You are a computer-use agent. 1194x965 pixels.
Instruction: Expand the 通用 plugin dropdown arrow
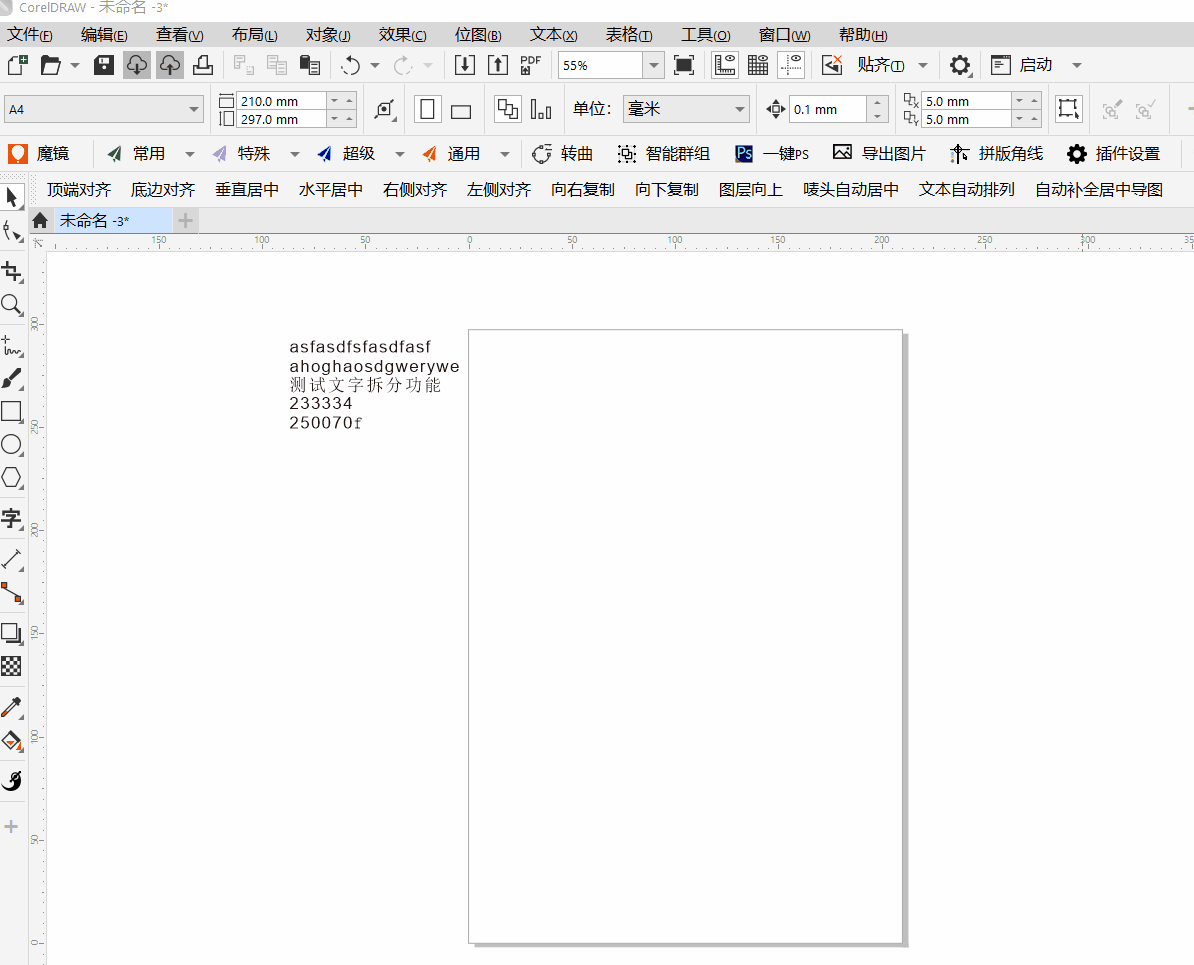pyautogui.click(x=505, y=154)
